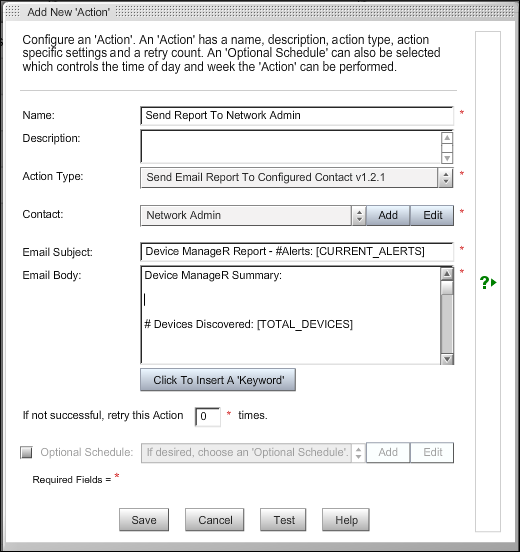
Task: Test the configured Action
Action: pyautogui.click(x=283, y=520)
